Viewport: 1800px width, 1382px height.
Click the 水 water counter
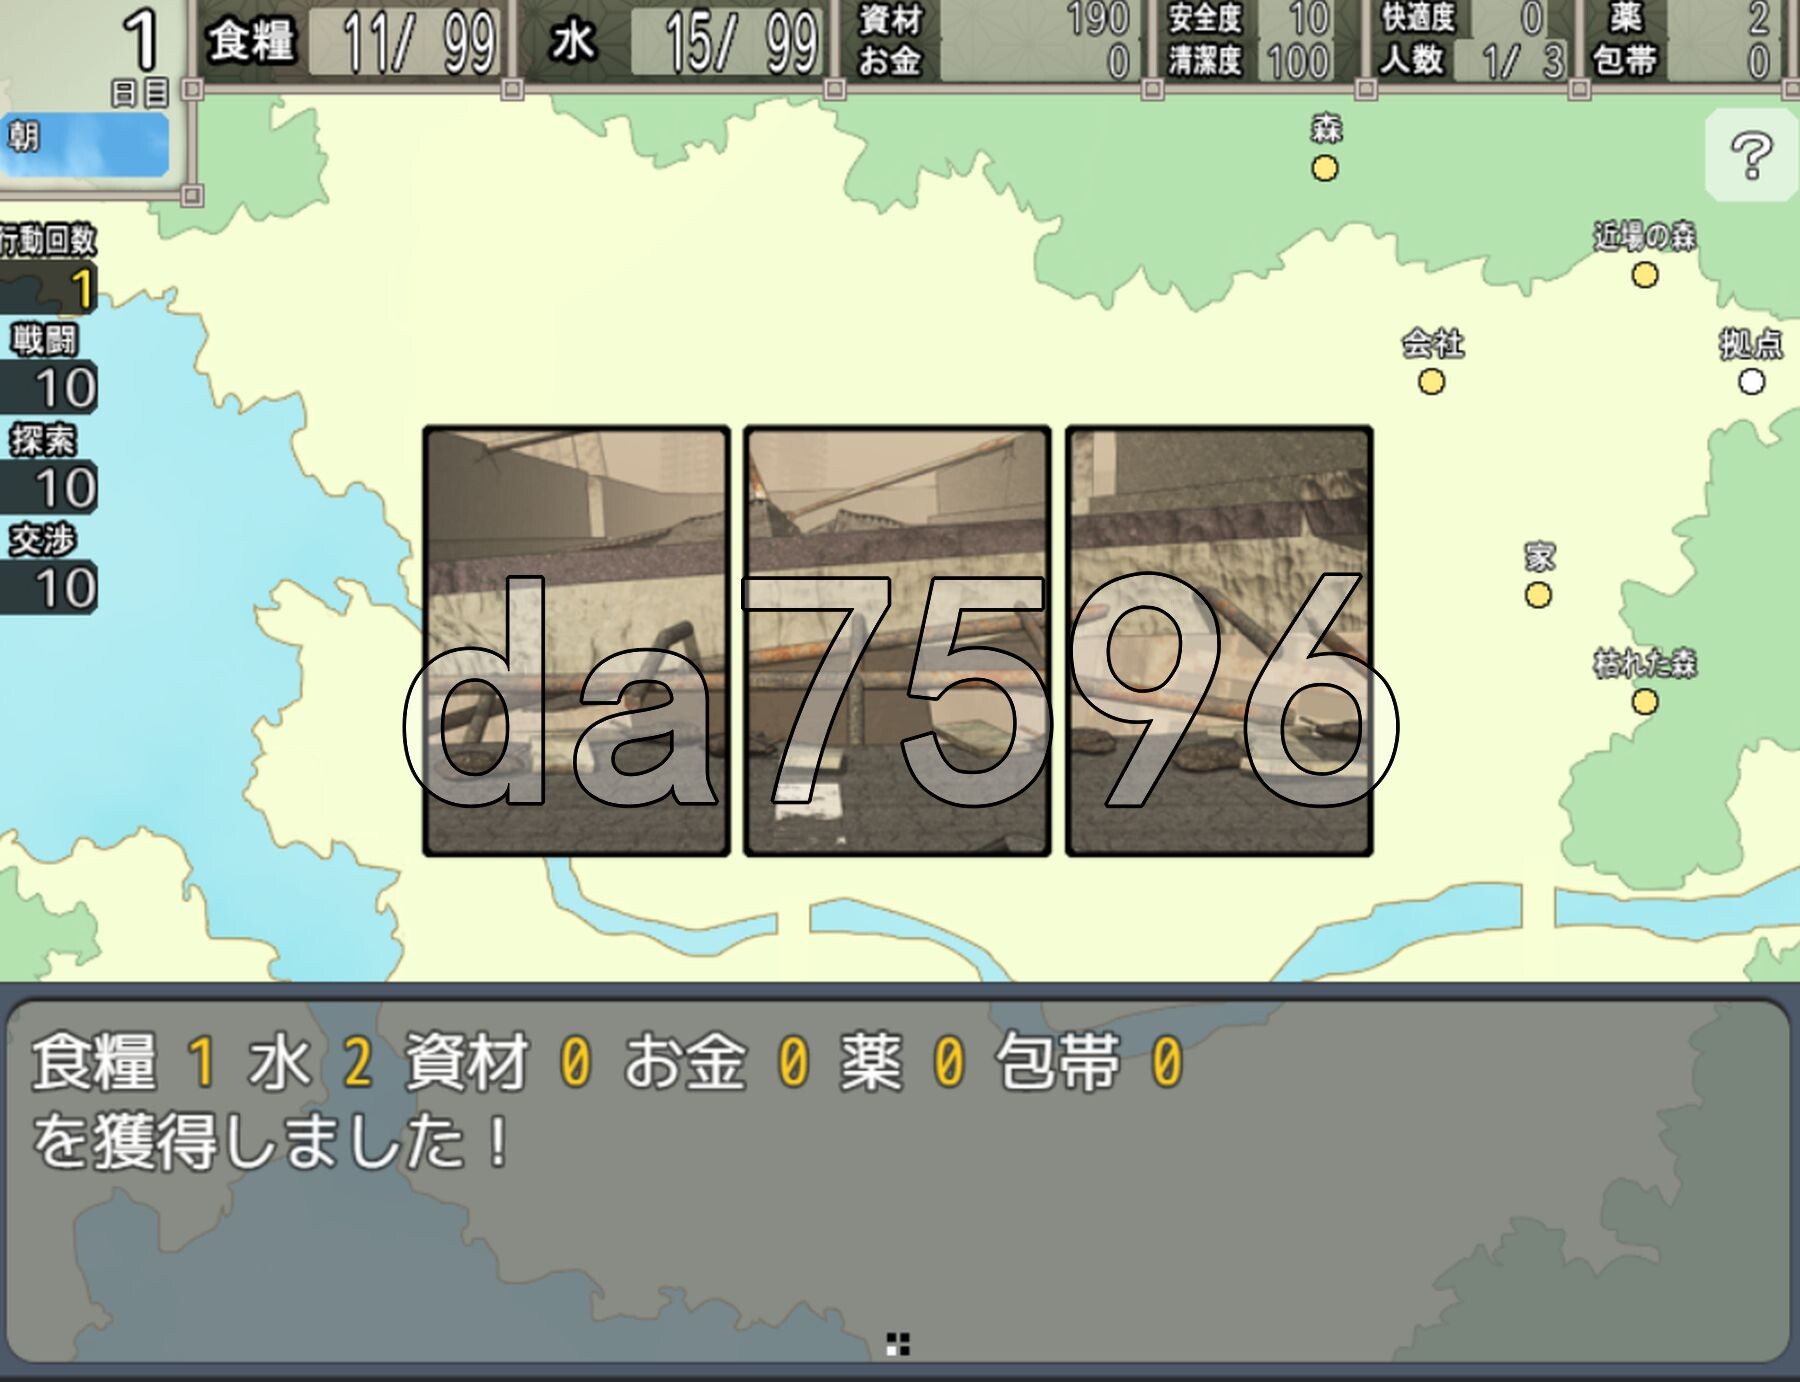pyautogui.click(x=677, y=42)
